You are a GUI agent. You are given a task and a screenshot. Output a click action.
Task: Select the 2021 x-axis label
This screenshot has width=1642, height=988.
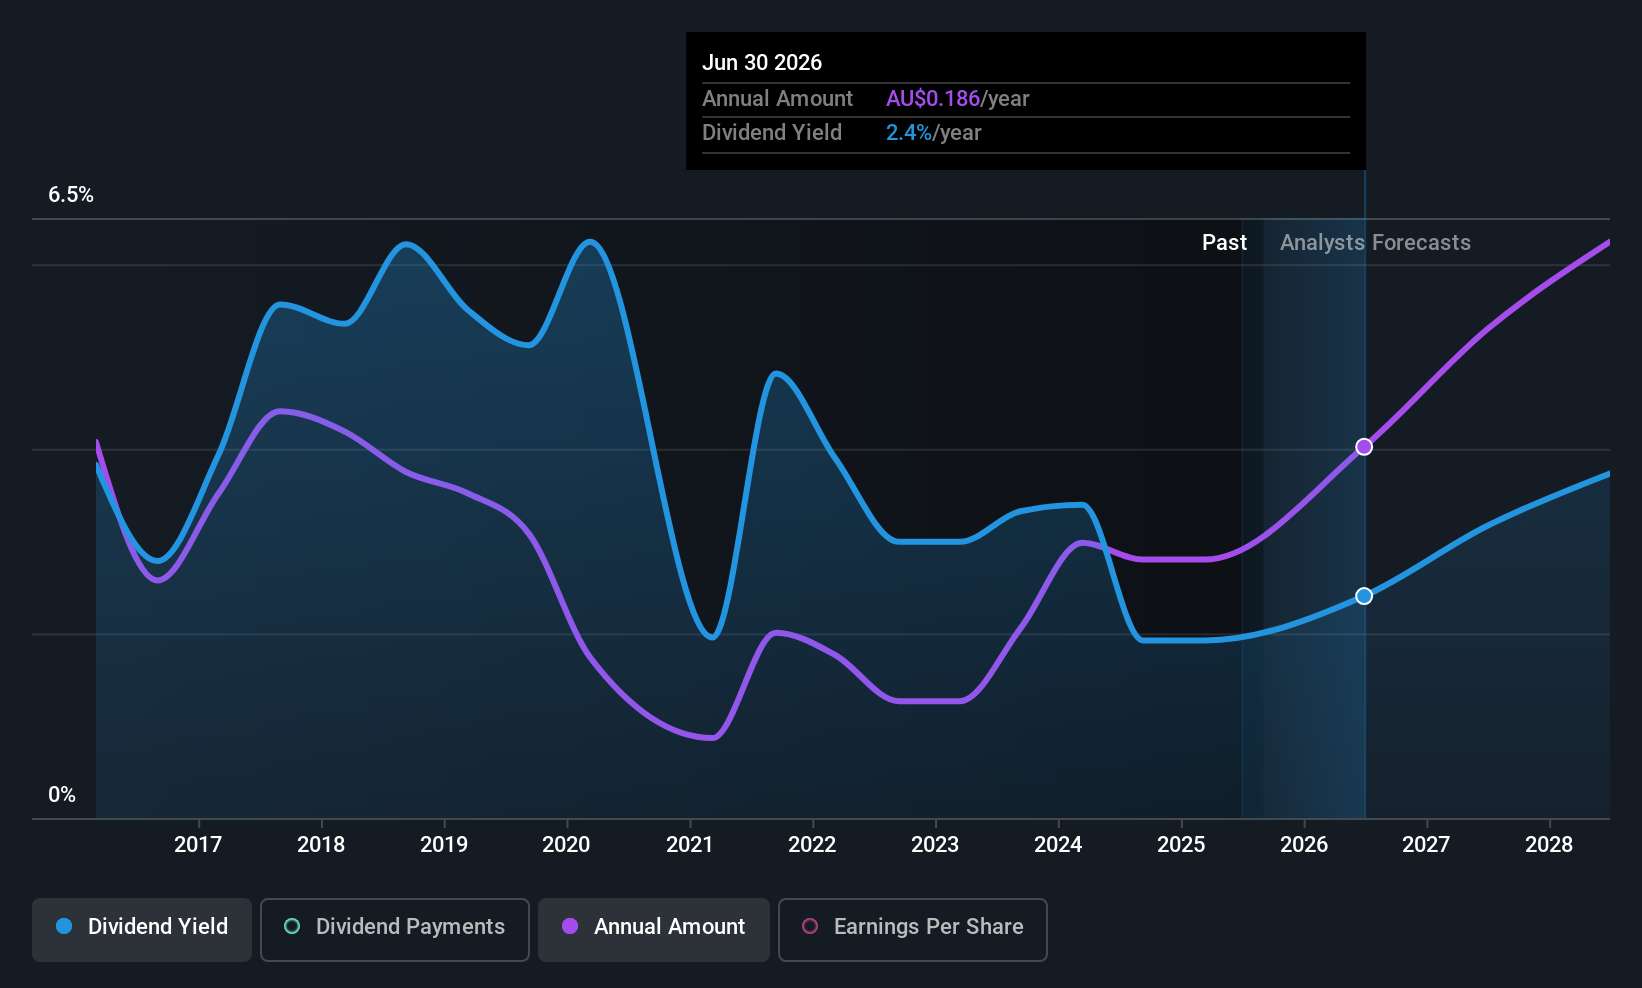click(690, 845)
